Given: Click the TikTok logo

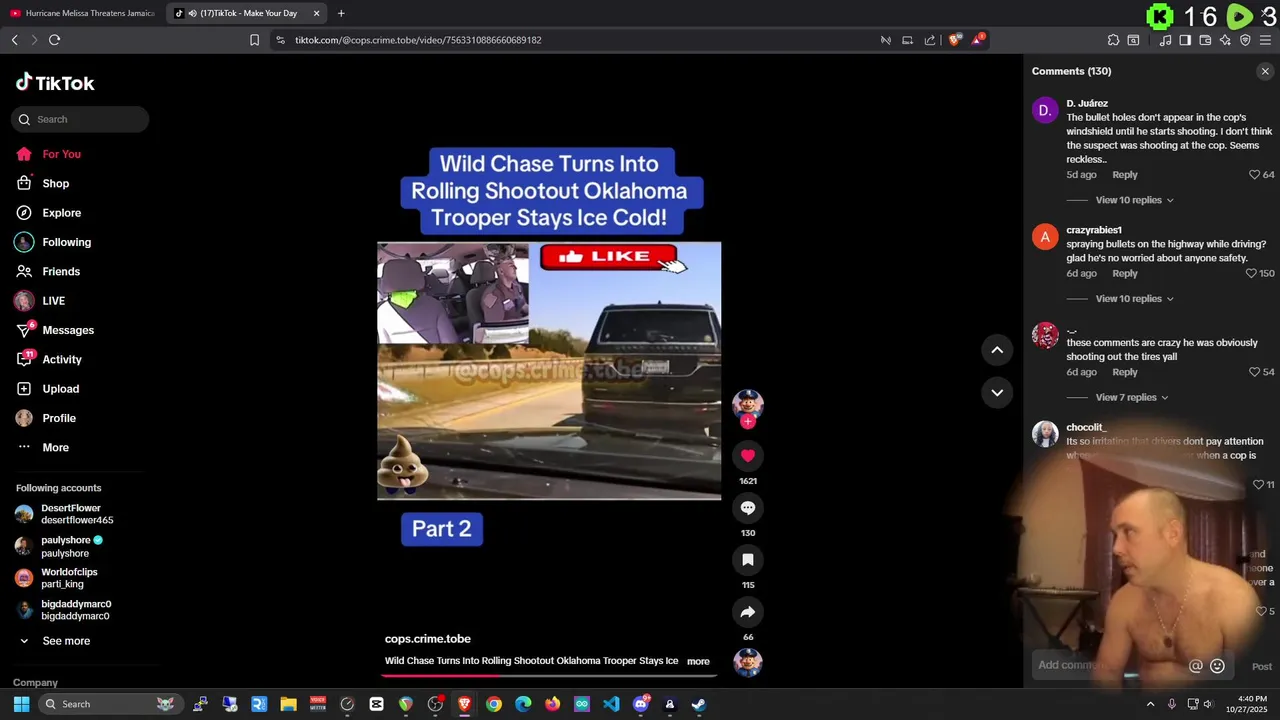Looking at the screenshot, I should pos(55,83).
